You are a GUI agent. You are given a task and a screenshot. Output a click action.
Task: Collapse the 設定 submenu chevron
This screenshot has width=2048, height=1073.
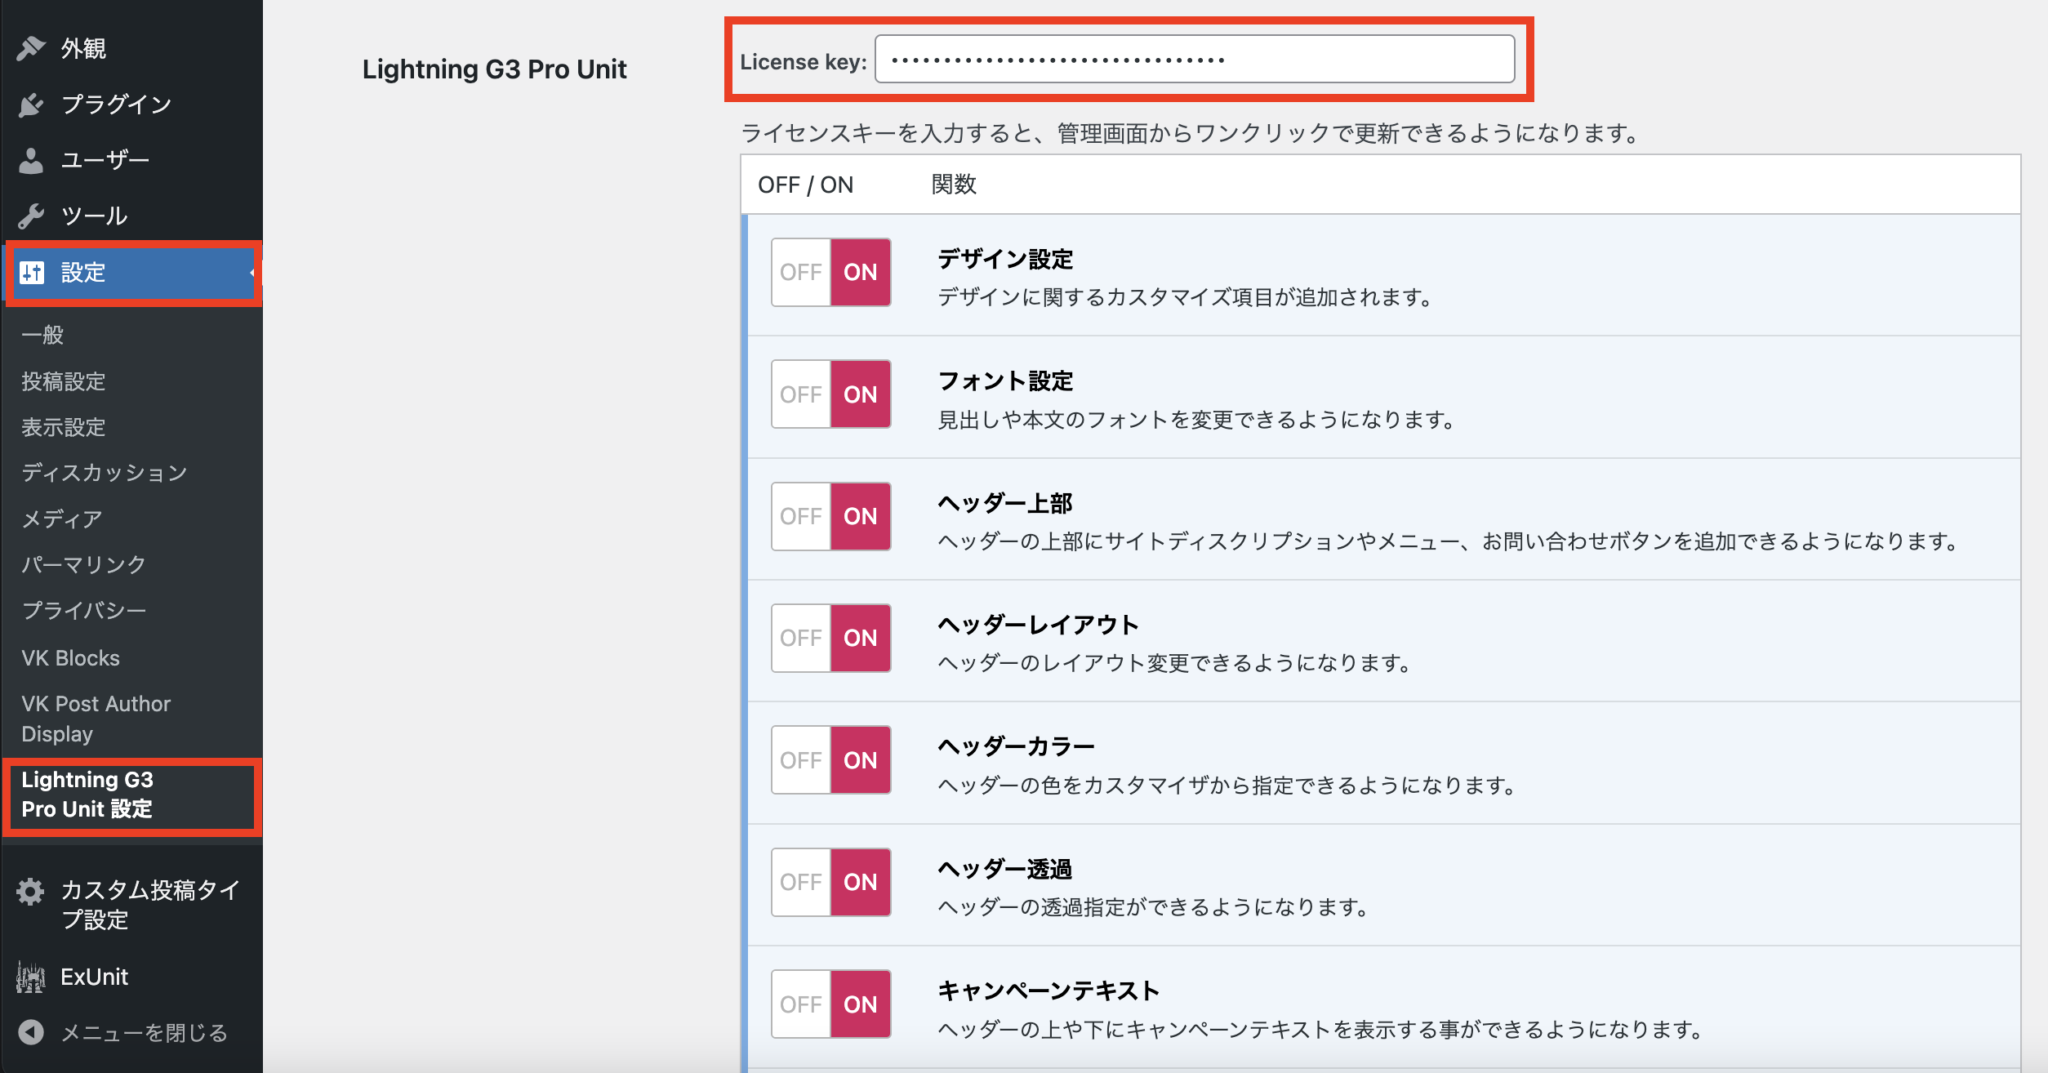(250, 272)
